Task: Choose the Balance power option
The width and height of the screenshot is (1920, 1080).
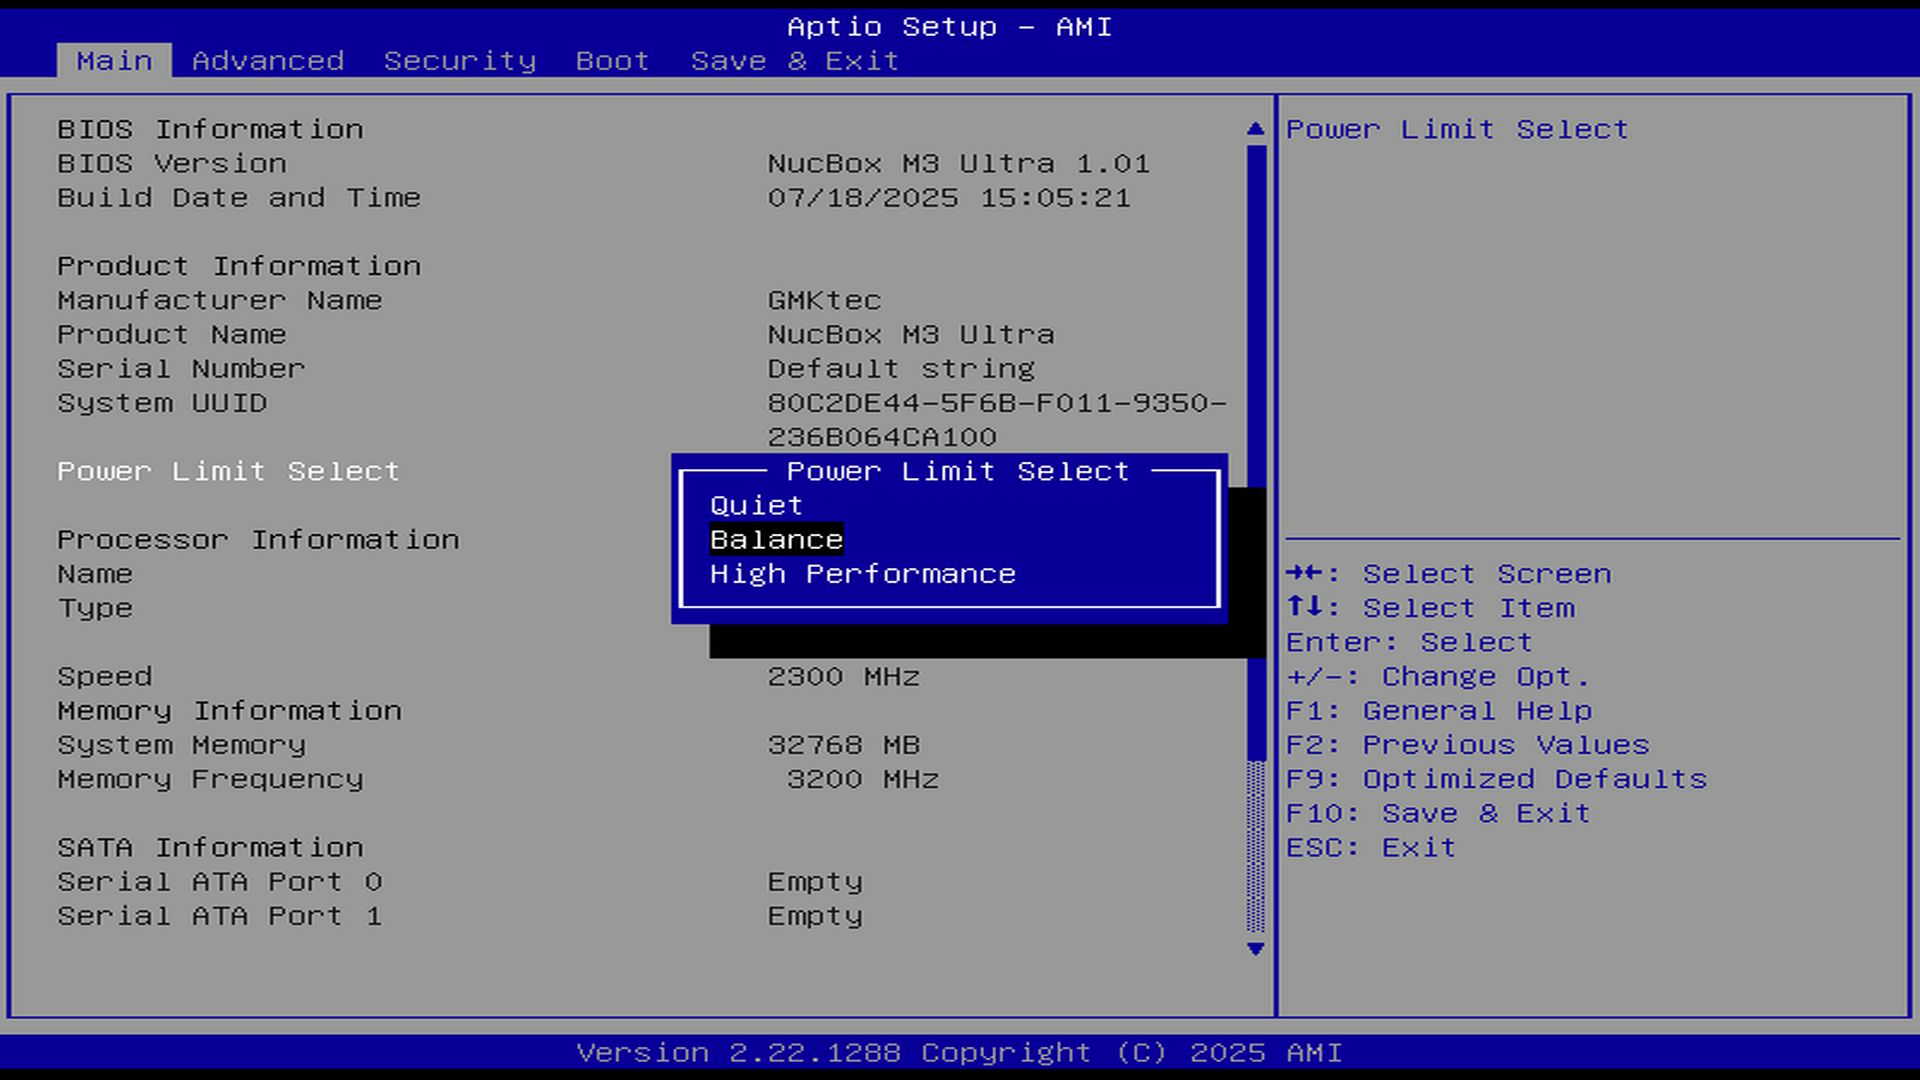Action: (x=776, y=540)
